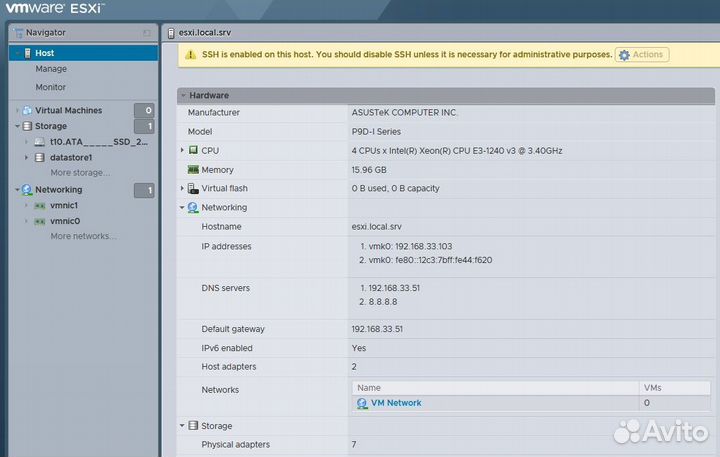Click the vmnic1 adapter icon
The height and width of the screenshot is (457, 720).
click(40, 205)
